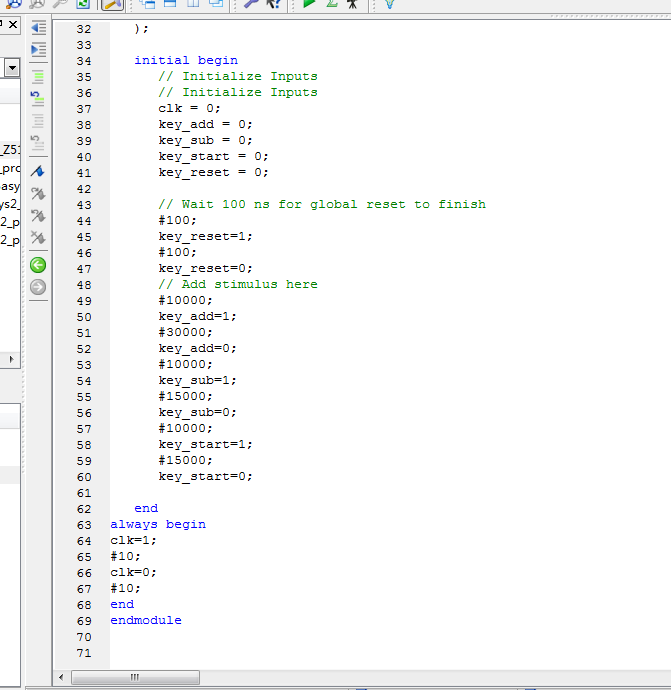Click the left arrow of editor horizontal scrollbar
Screen dimensions: 671x690
(62, 678)
